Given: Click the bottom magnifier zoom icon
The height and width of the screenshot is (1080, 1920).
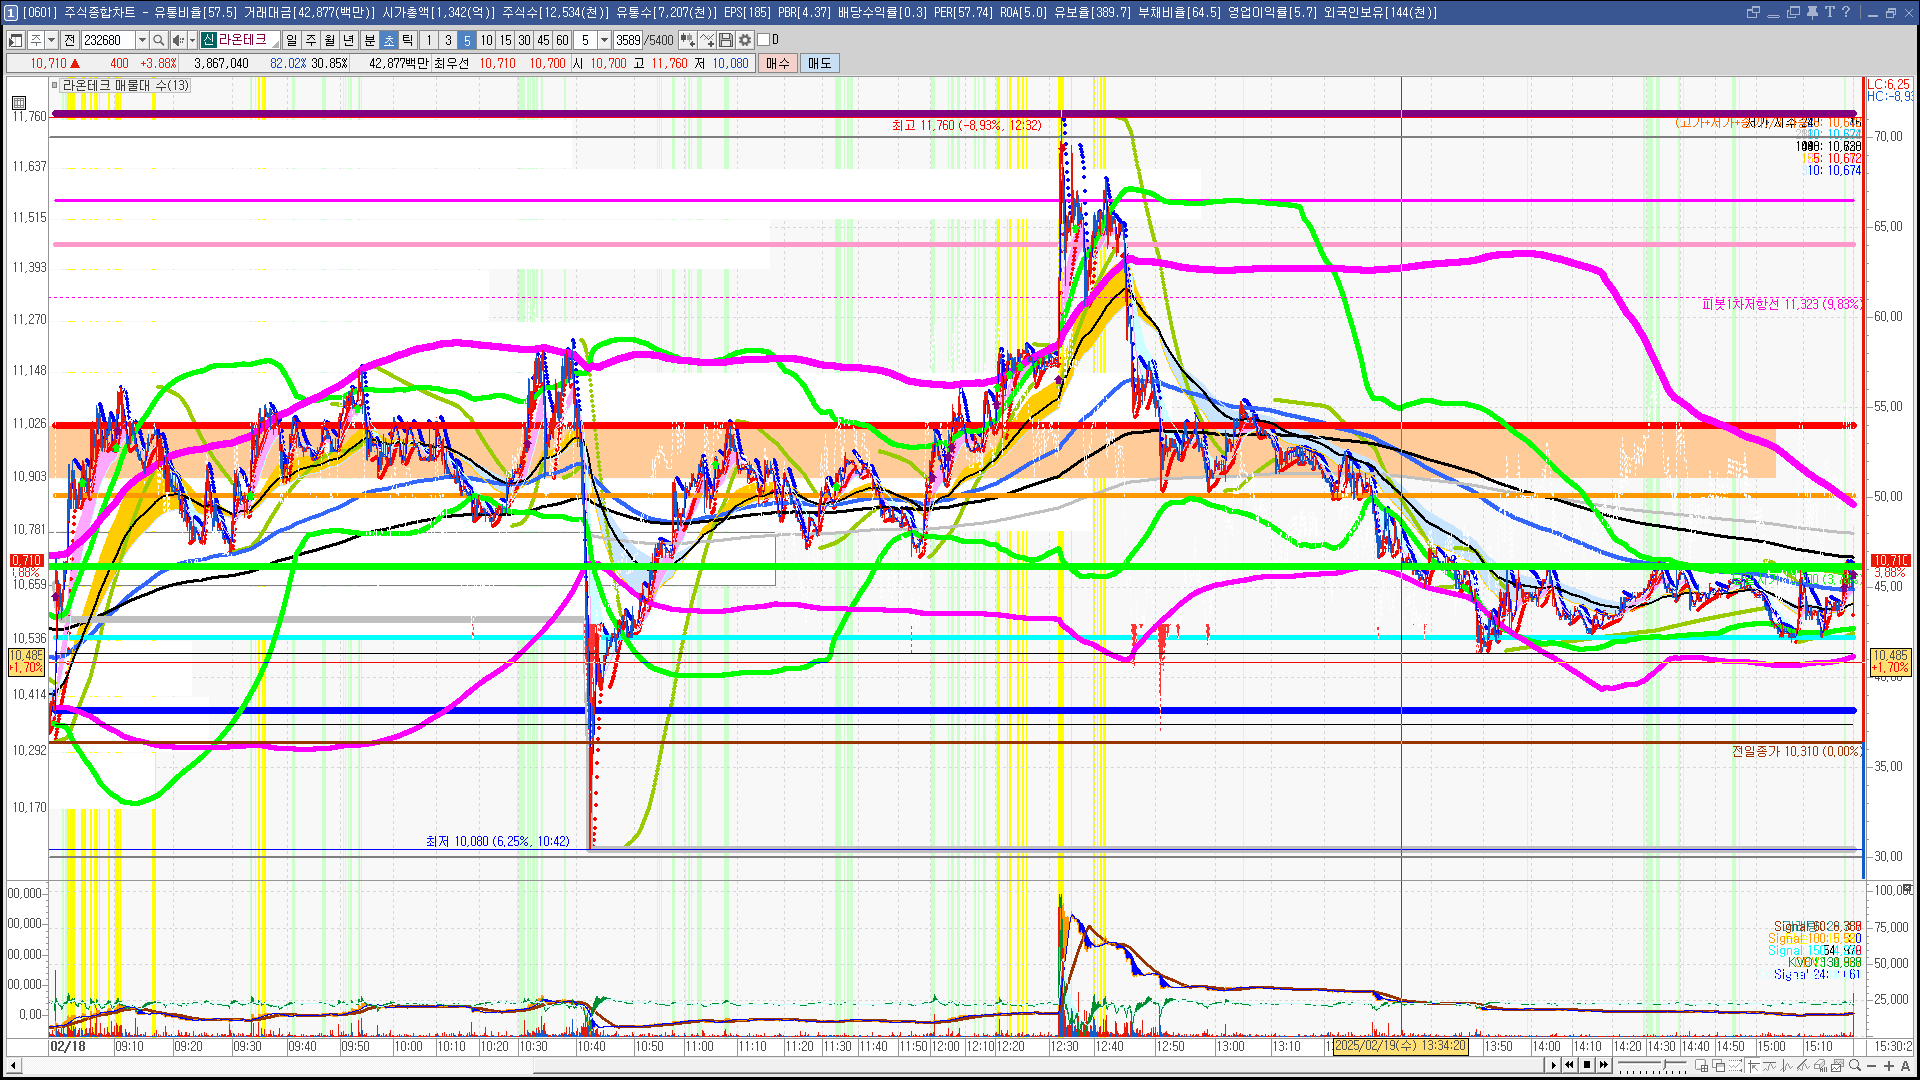Looking at the screenshot, I should coord(1855,1066).
